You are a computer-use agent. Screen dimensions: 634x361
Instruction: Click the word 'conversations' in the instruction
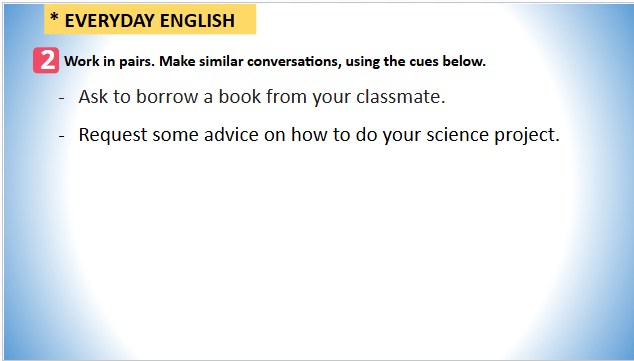(294, 61)
